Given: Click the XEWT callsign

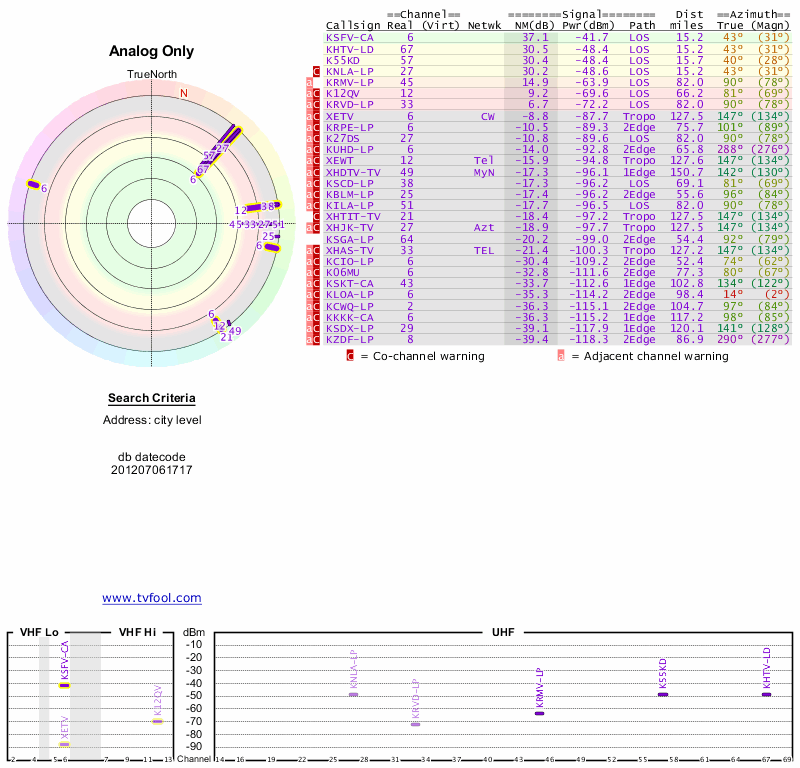Looking at the screenshot, I should [x=339, y=161].
